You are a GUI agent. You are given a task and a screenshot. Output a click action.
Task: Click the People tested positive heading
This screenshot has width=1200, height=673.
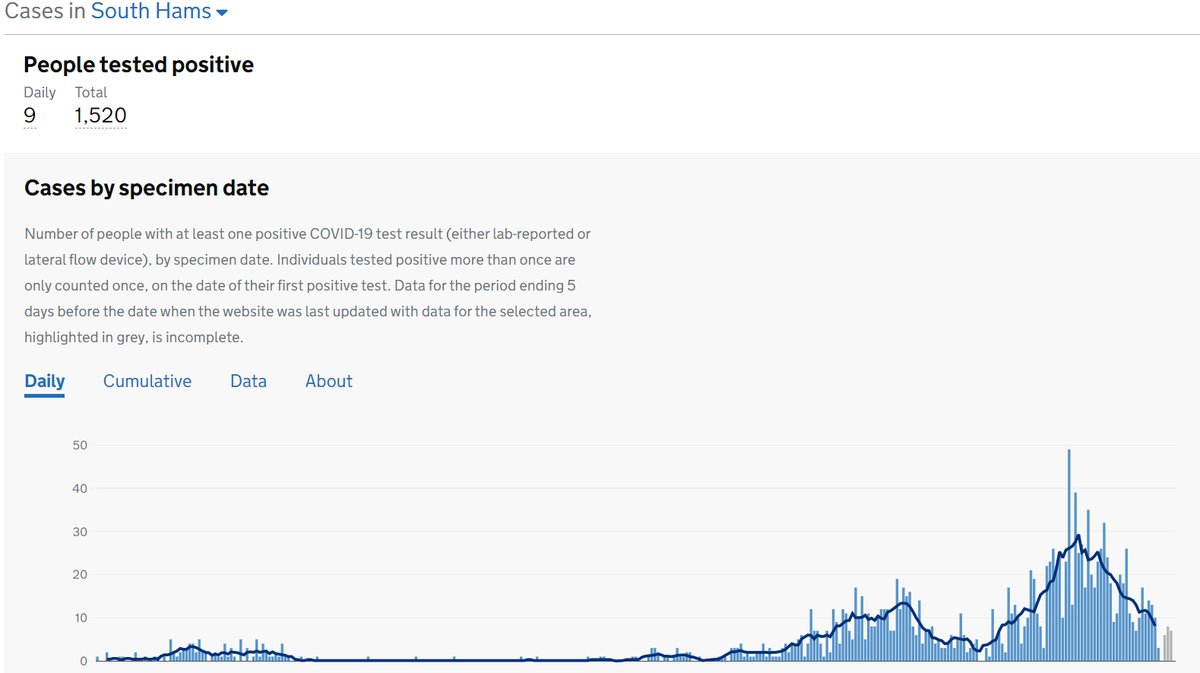point(139,65)
